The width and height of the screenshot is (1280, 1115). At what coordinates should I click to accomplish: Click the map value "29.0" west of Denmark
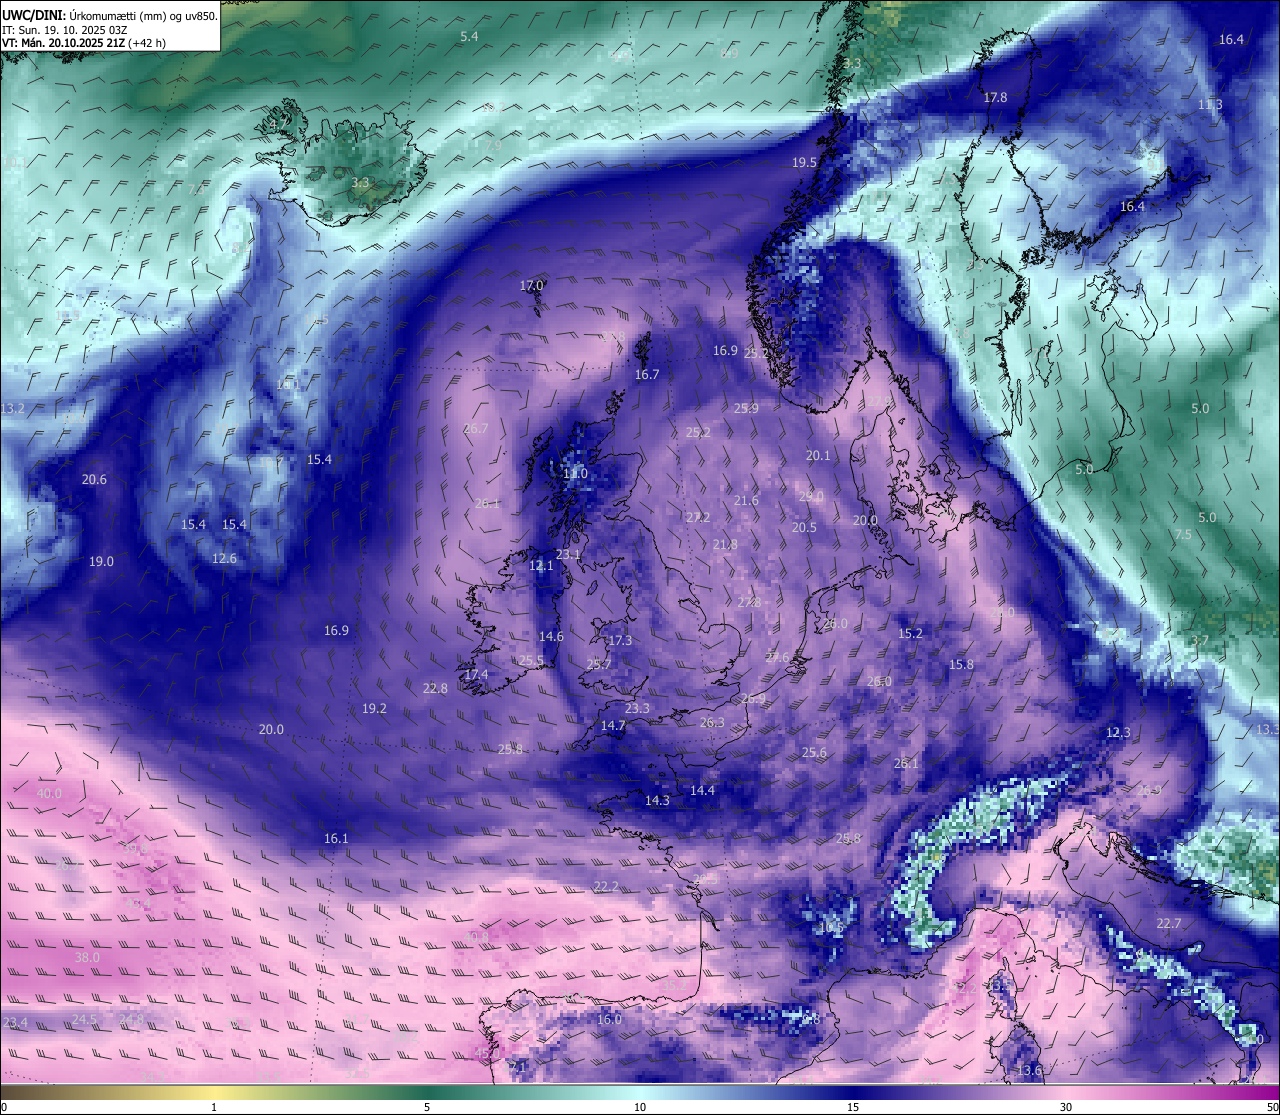coord(811,497)
